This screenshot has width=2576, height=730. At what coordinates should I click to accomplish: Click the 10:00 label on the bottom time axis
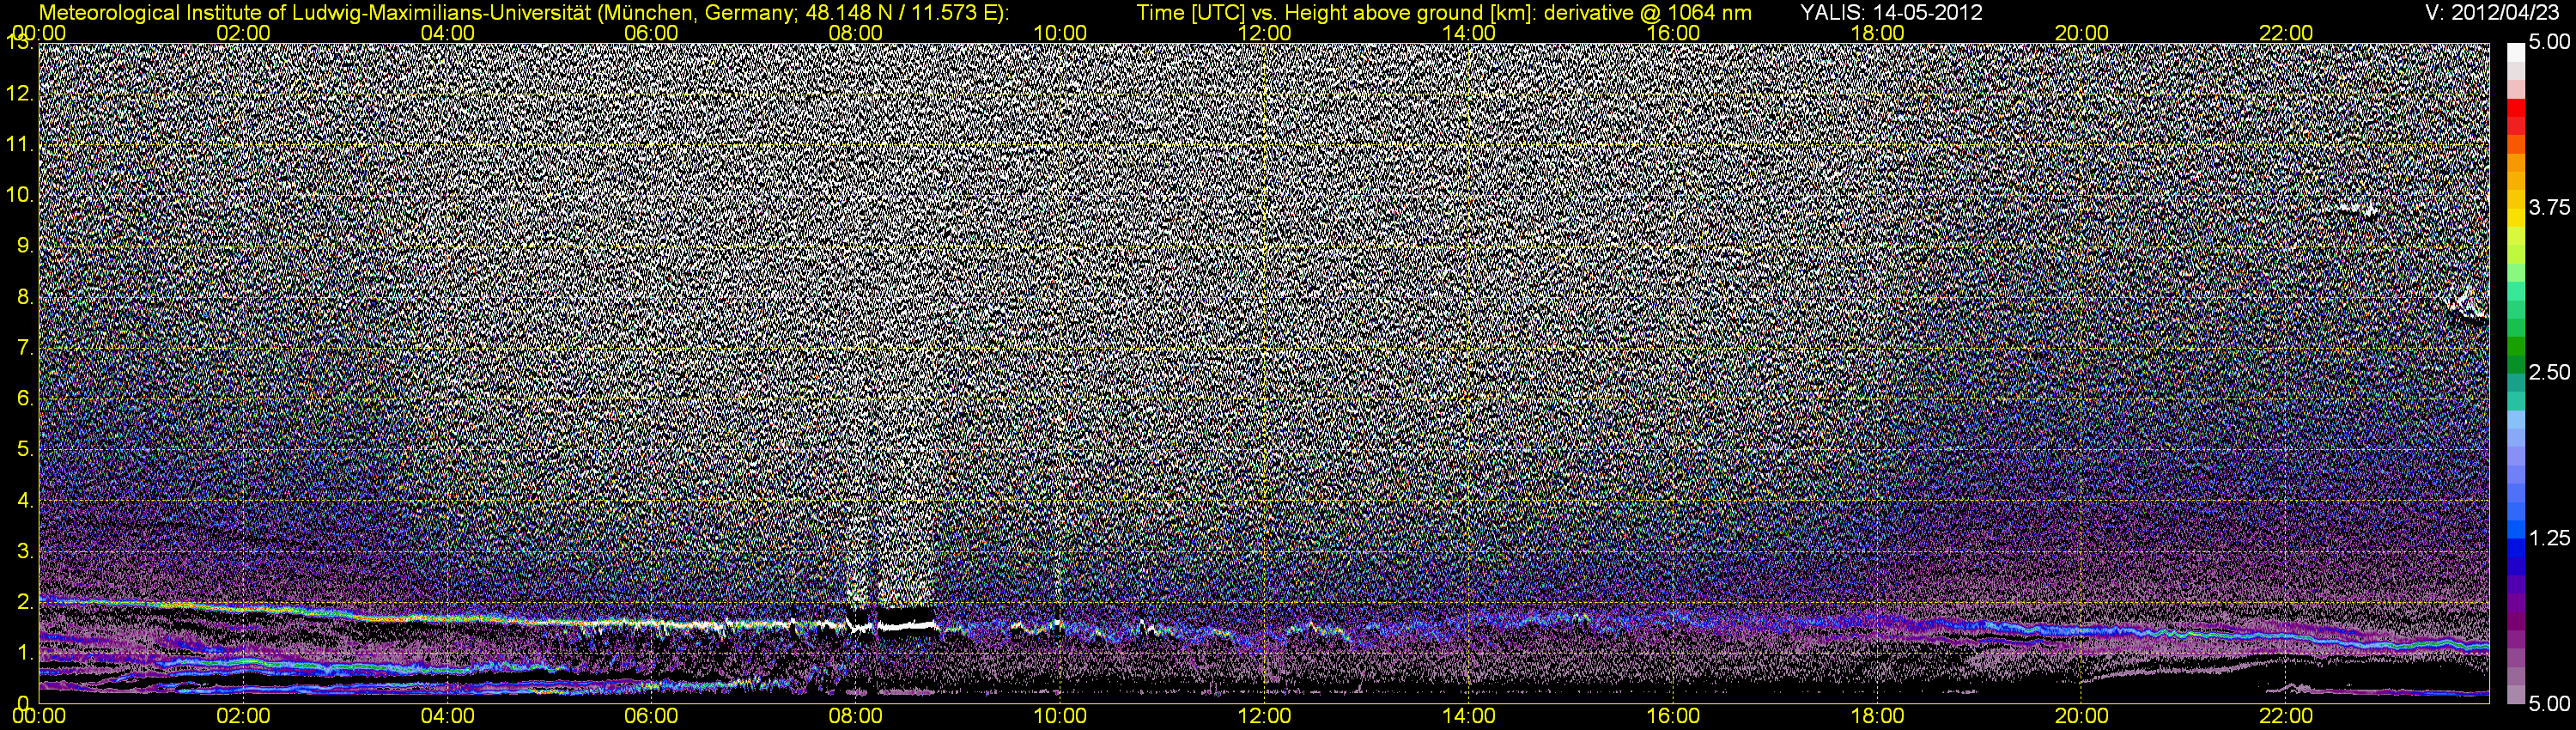pyautogui.click(x=1060, y=716)
